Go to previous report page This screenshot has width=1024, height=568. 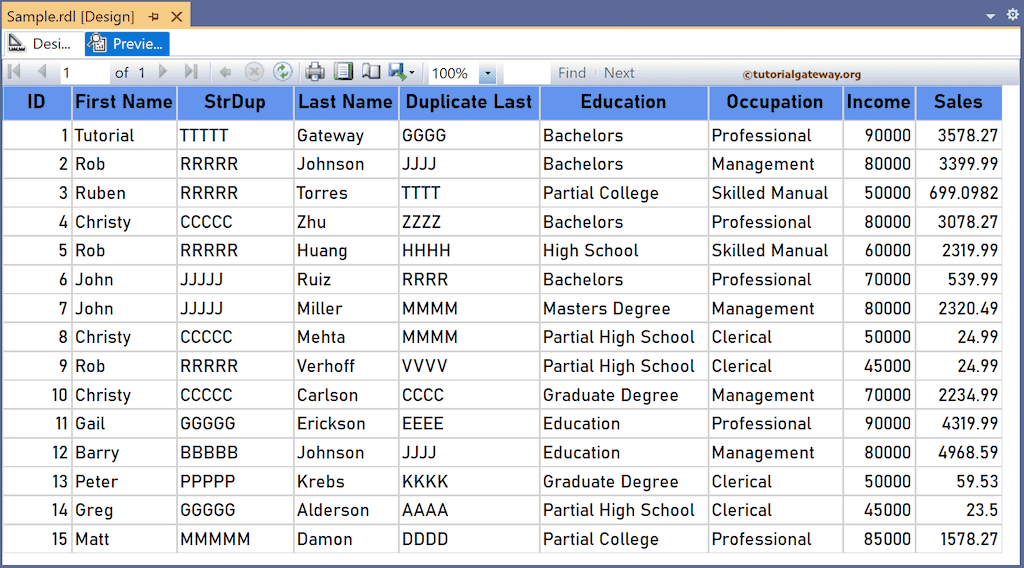pyautogui.click(x=42, y=72)
